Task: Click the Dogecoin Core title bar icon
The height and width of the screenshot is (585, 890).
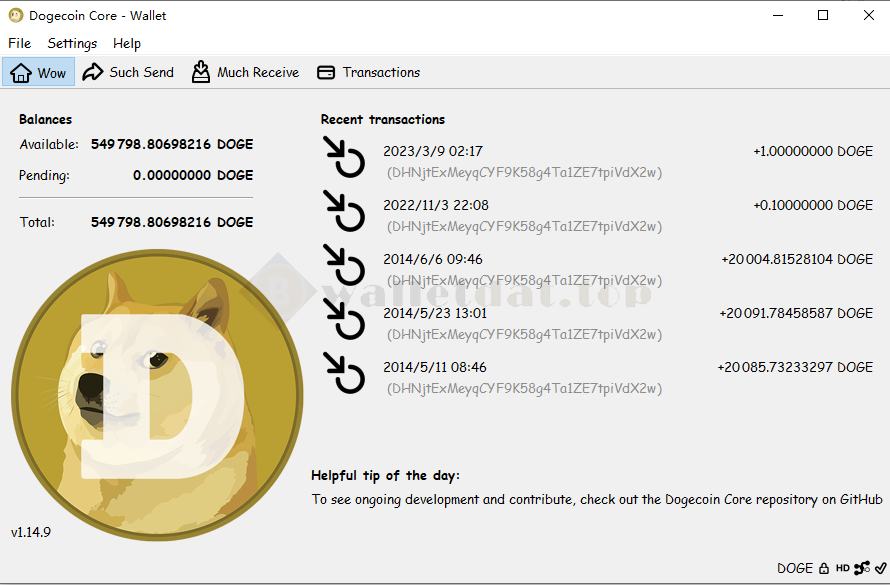Action: 15,15
